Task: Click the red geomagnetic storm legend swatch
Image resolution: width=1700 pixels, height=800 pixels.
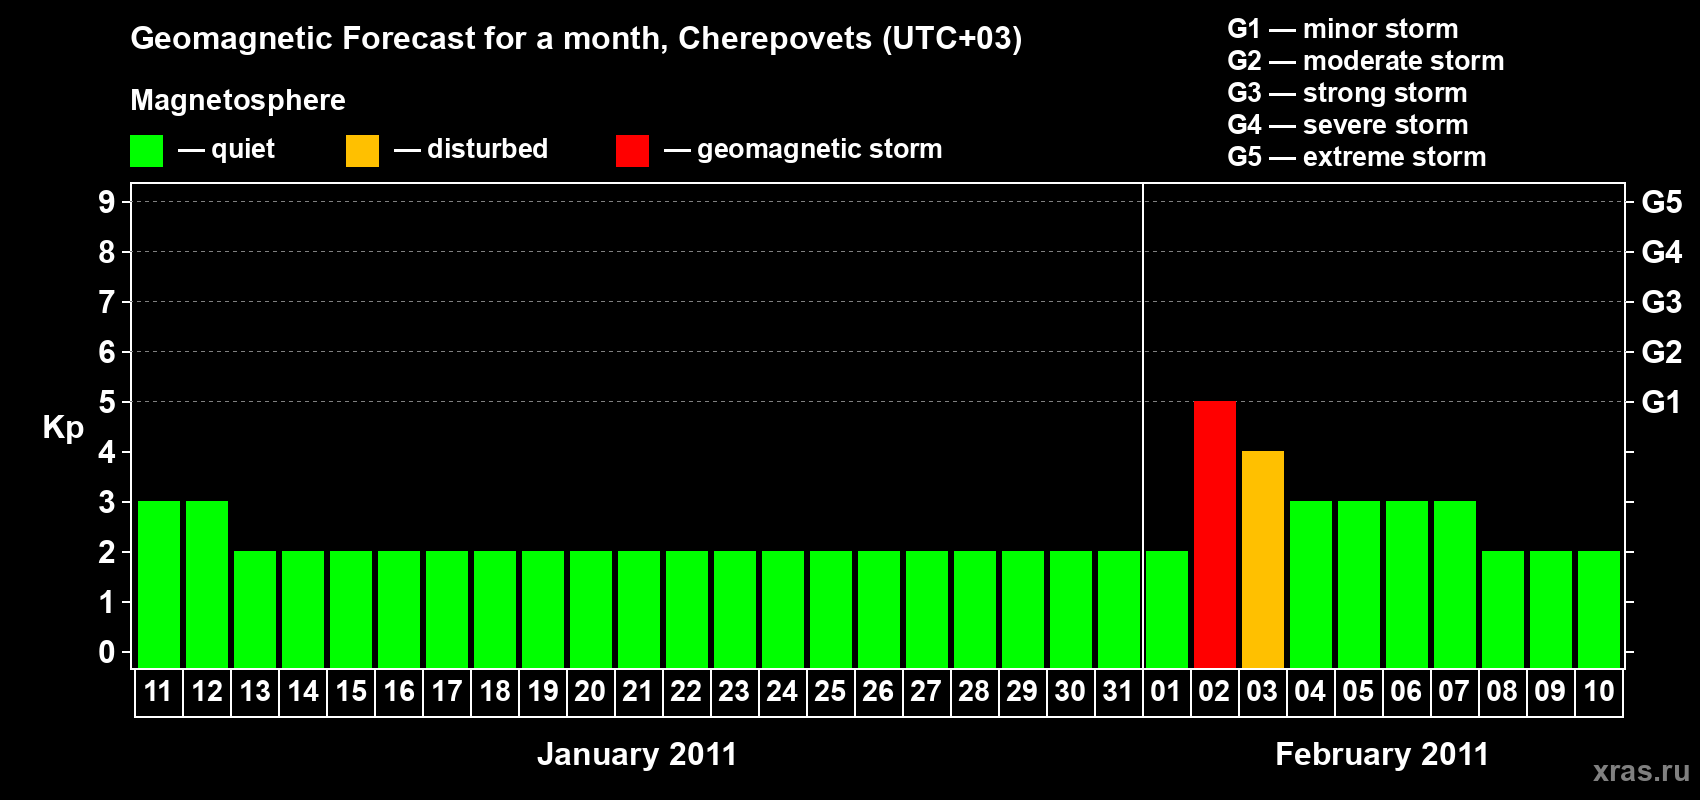Action: pyautogui.click(x=632, y=151)
